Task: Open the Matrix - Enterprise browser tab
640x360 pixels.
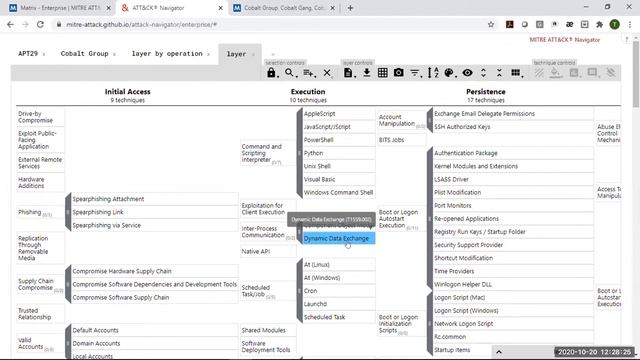Action: 60,8
